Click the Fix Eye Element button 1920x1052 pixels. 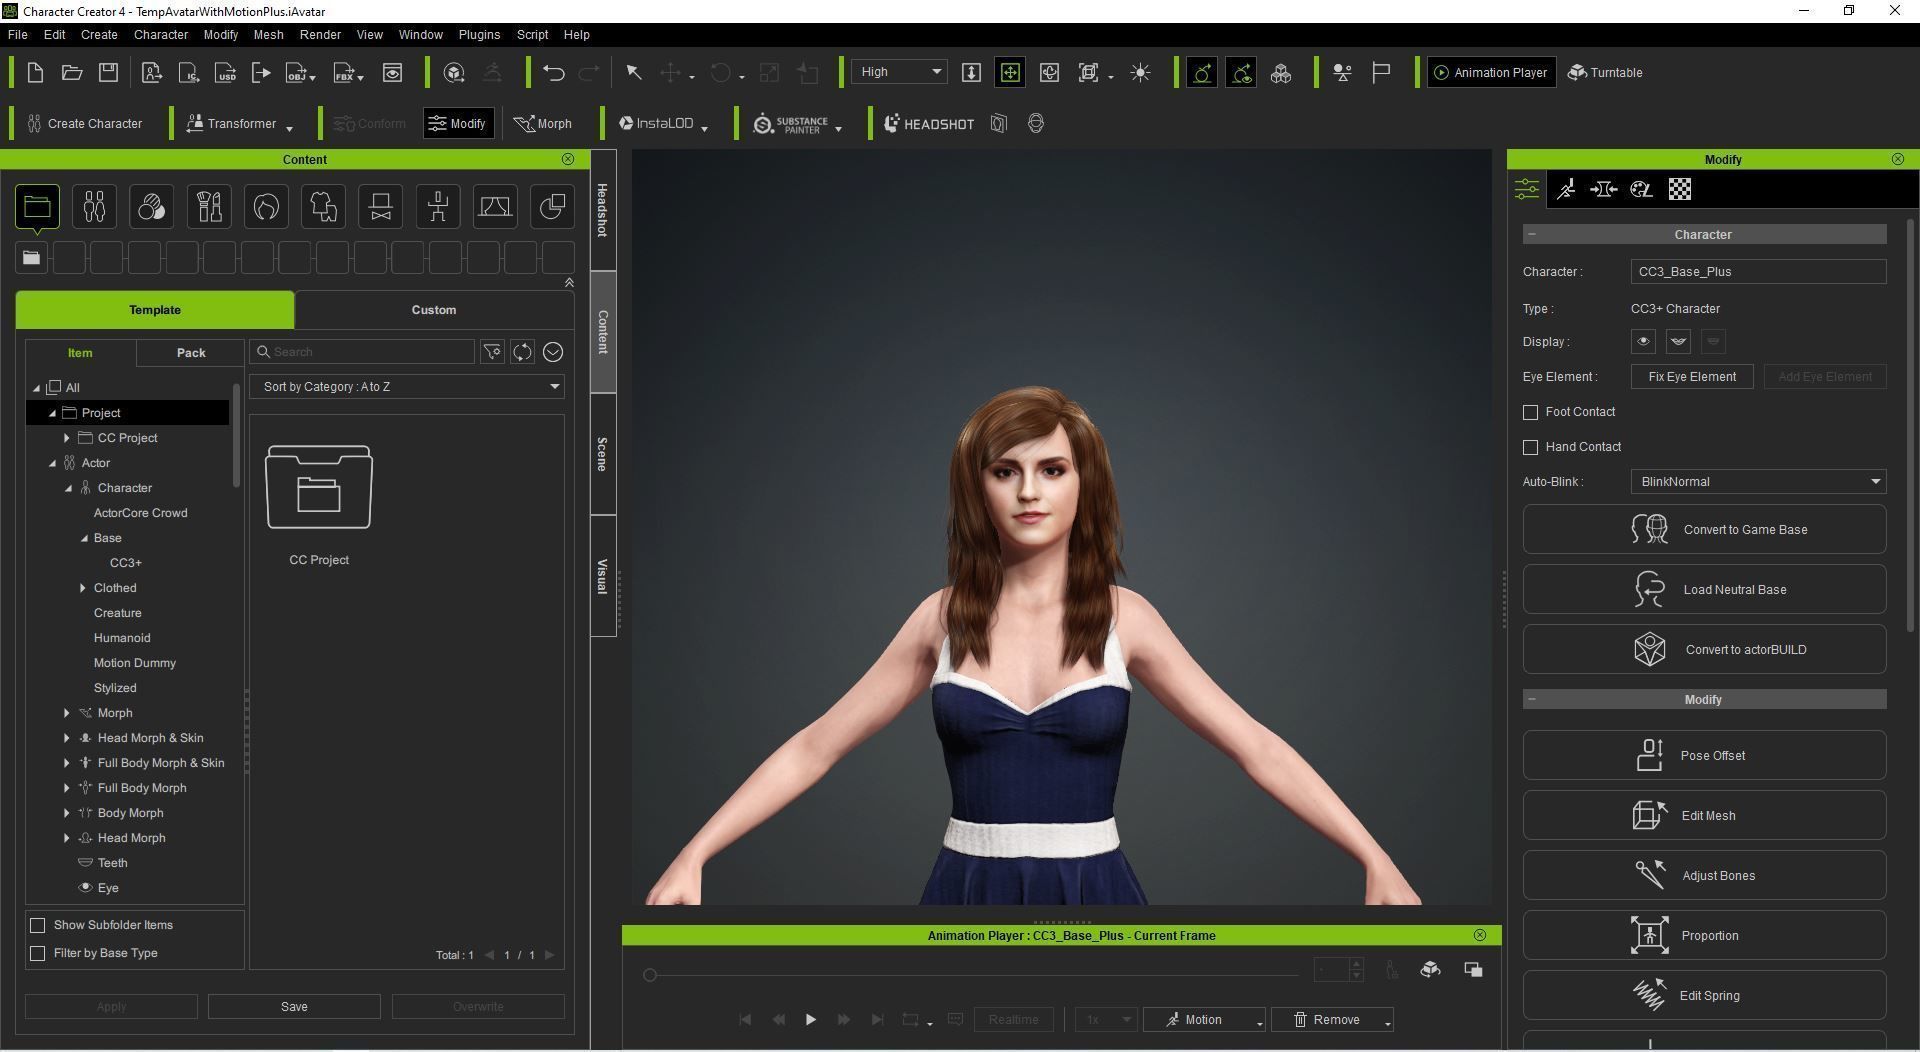click(1692, 377)
